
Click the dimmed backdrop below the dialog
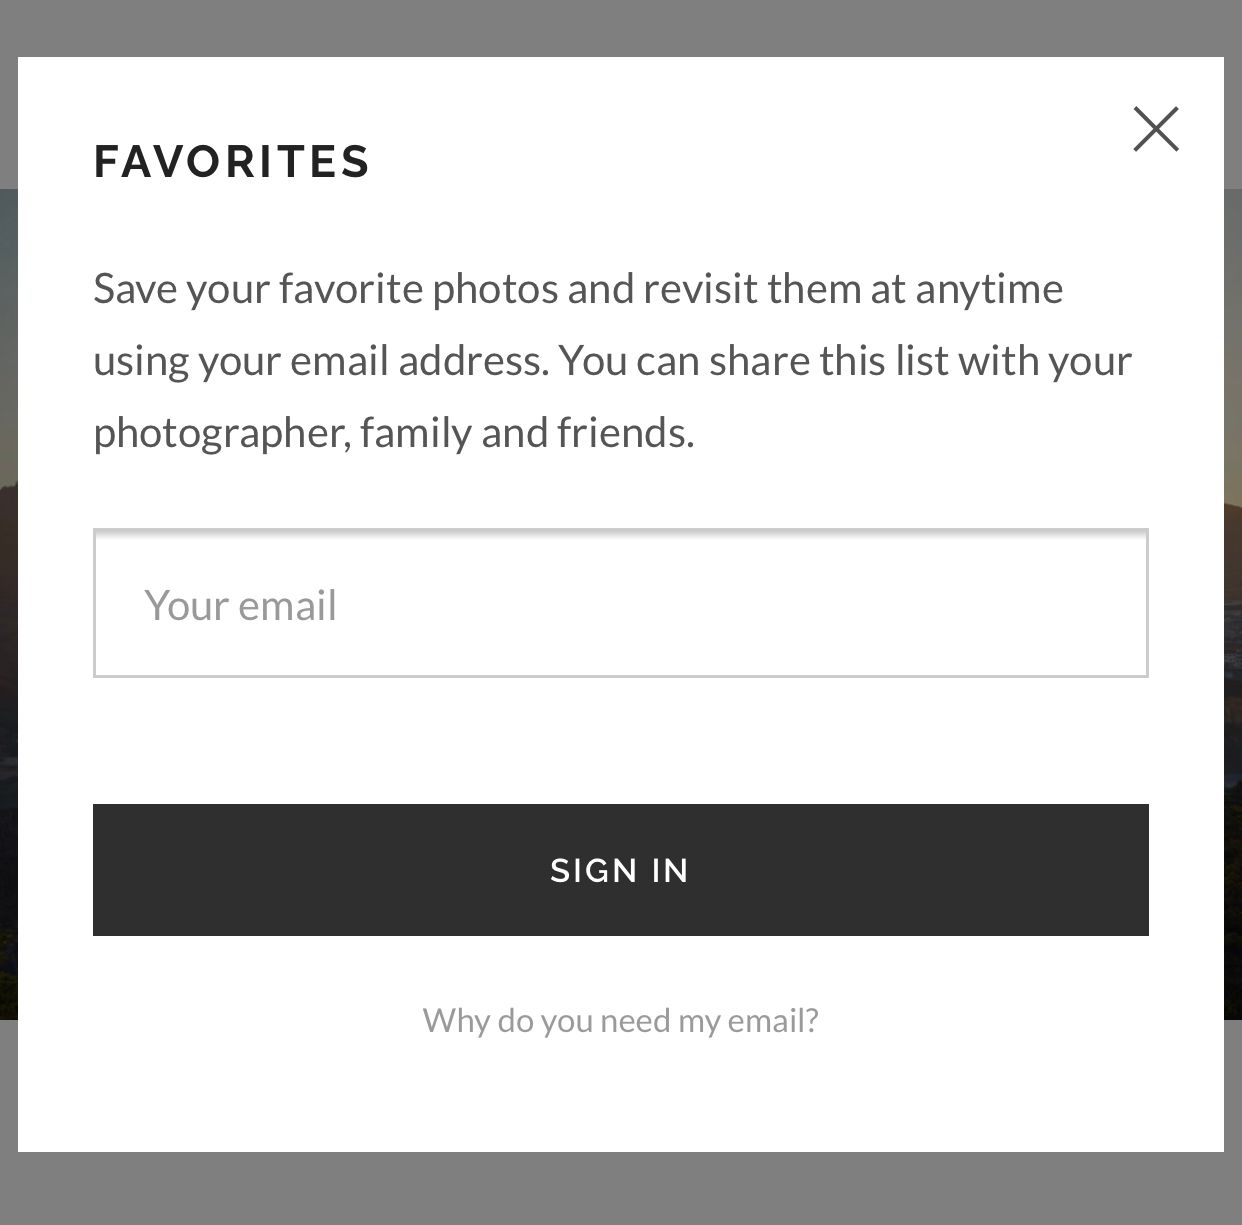tap(620, 1189)
